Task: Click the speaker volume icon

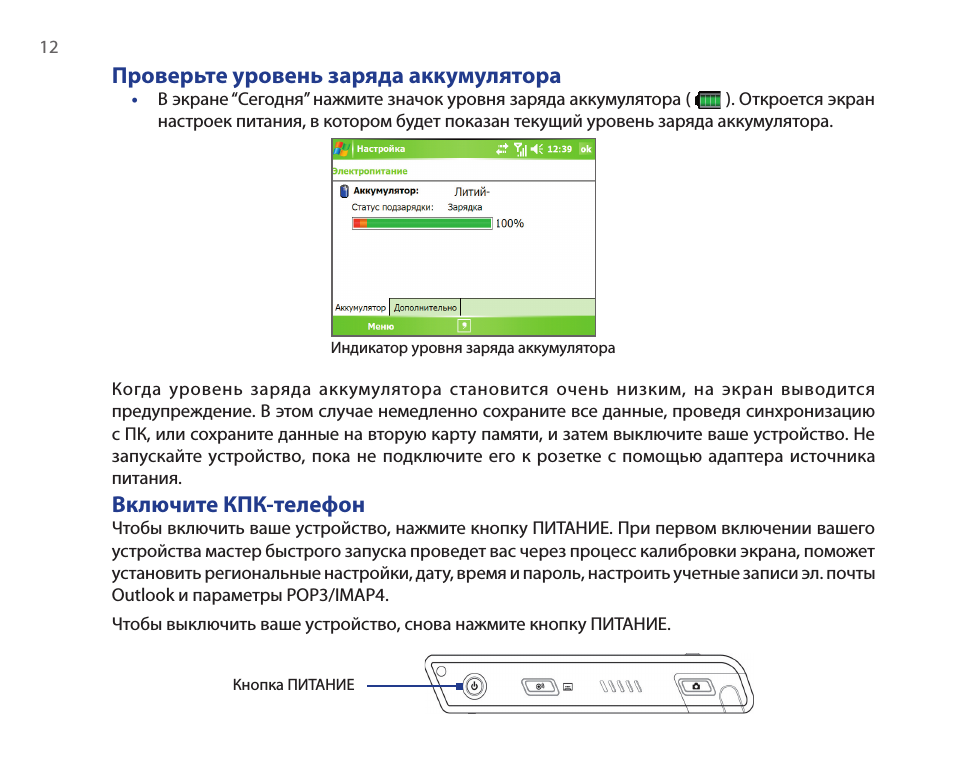Action: (x=537, y=149)
